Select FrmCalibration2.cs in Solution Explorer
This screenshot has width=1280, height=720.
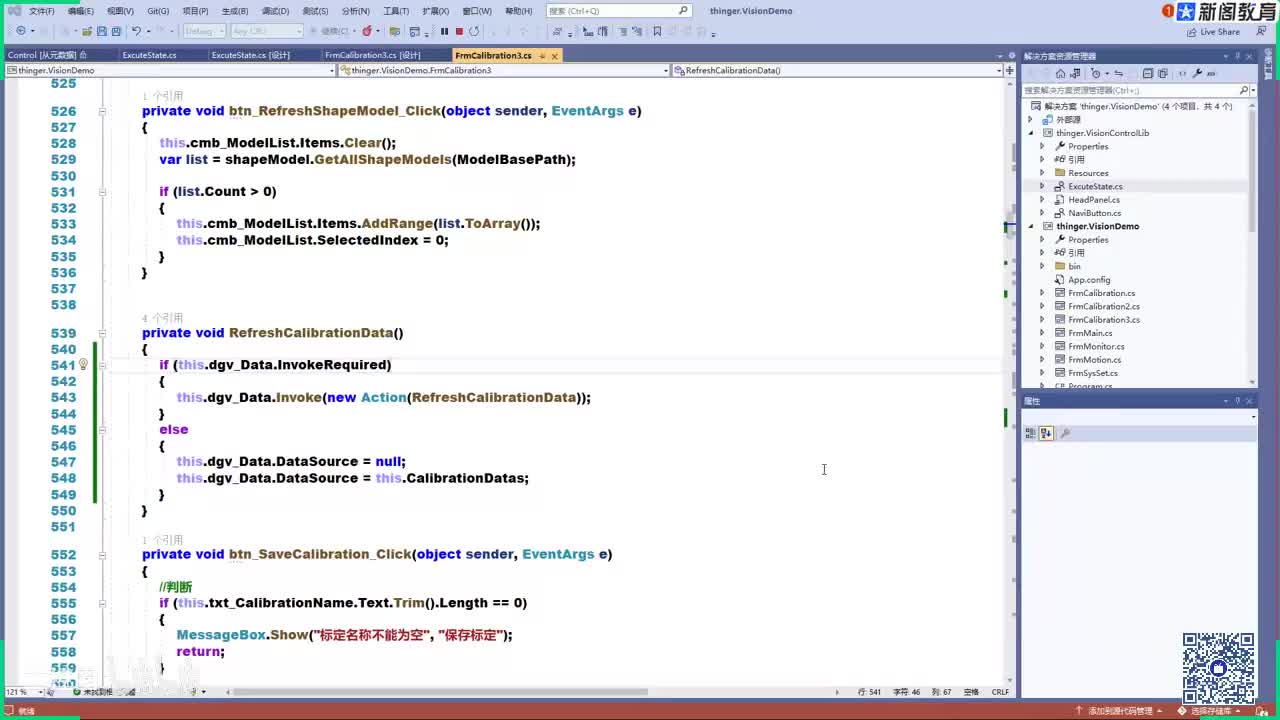click(x=1104, y=306)
